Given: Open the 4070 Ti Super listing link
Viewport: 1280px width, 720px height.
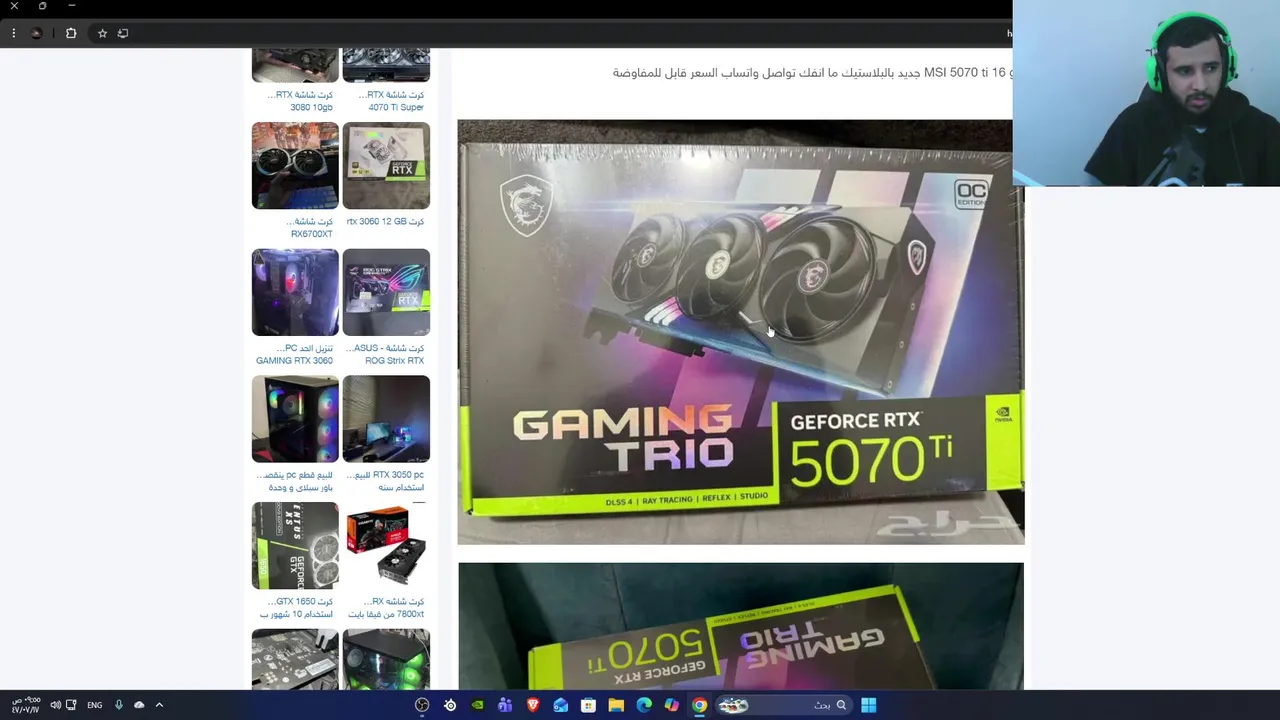Looking at the screenshot, I should point(392,101).
